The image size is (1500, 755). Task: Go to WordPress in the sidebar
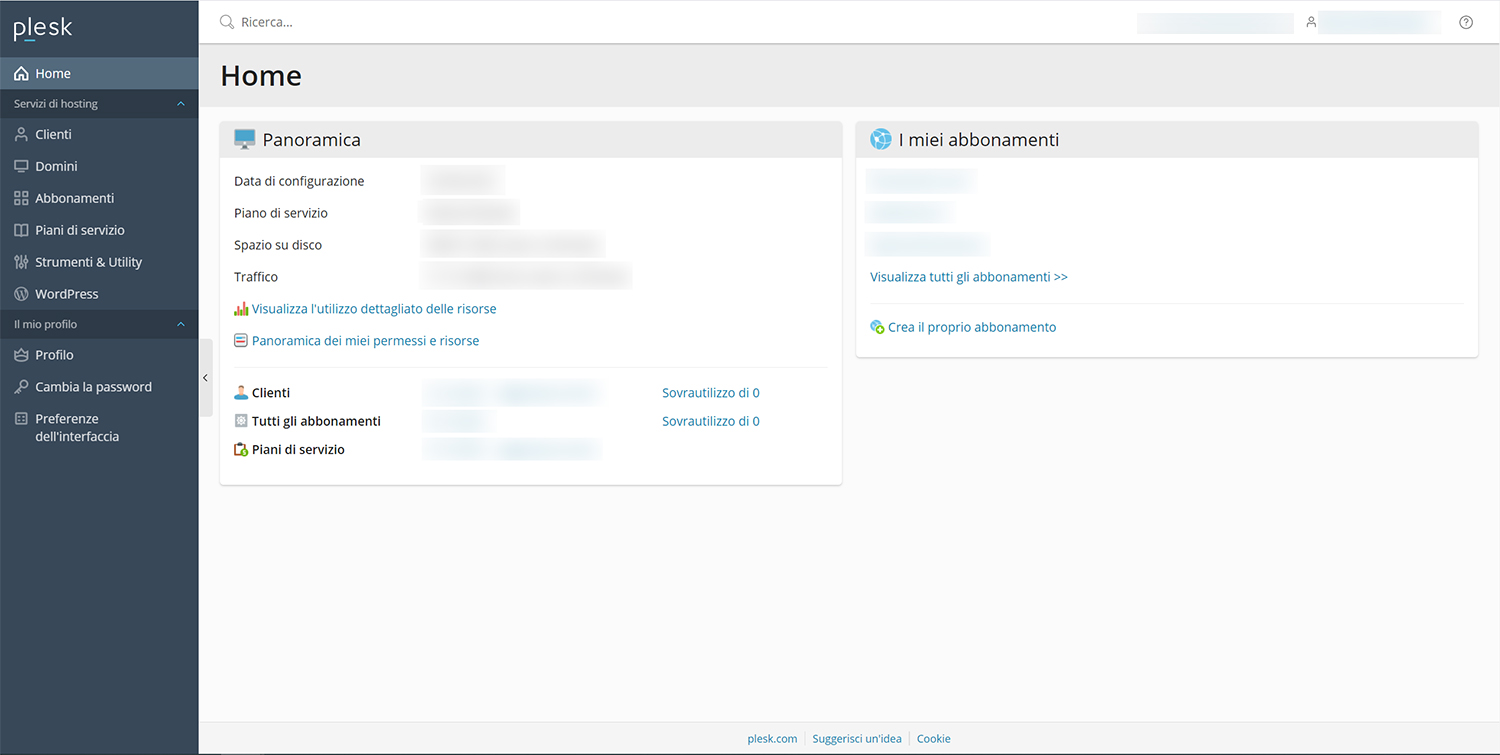66,294
